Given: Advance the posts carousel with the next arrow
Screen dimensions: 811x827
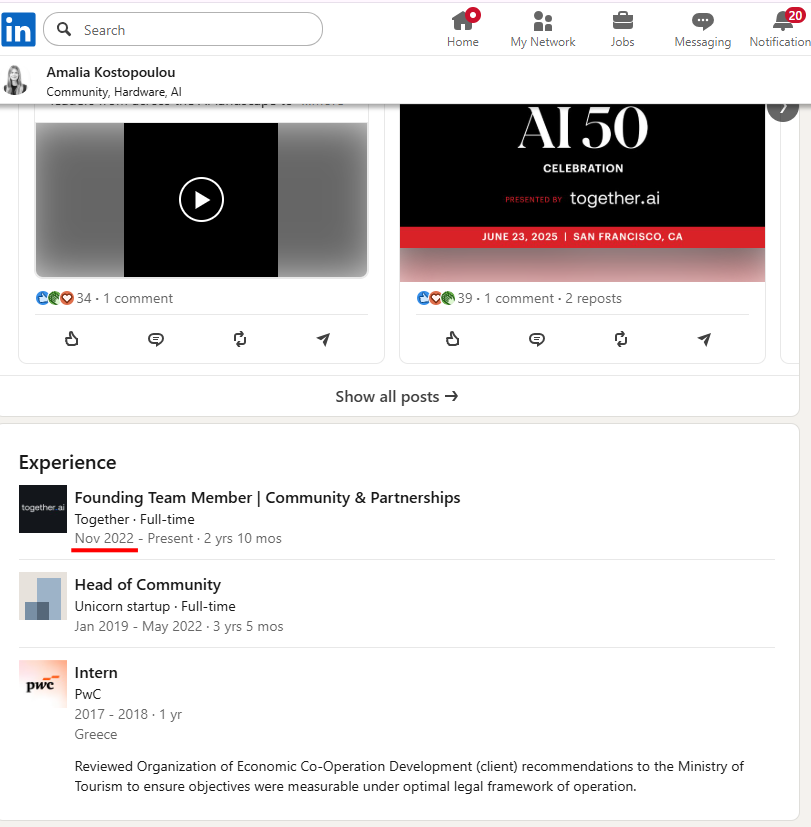Looking at the screenshot, I should 783,109.
